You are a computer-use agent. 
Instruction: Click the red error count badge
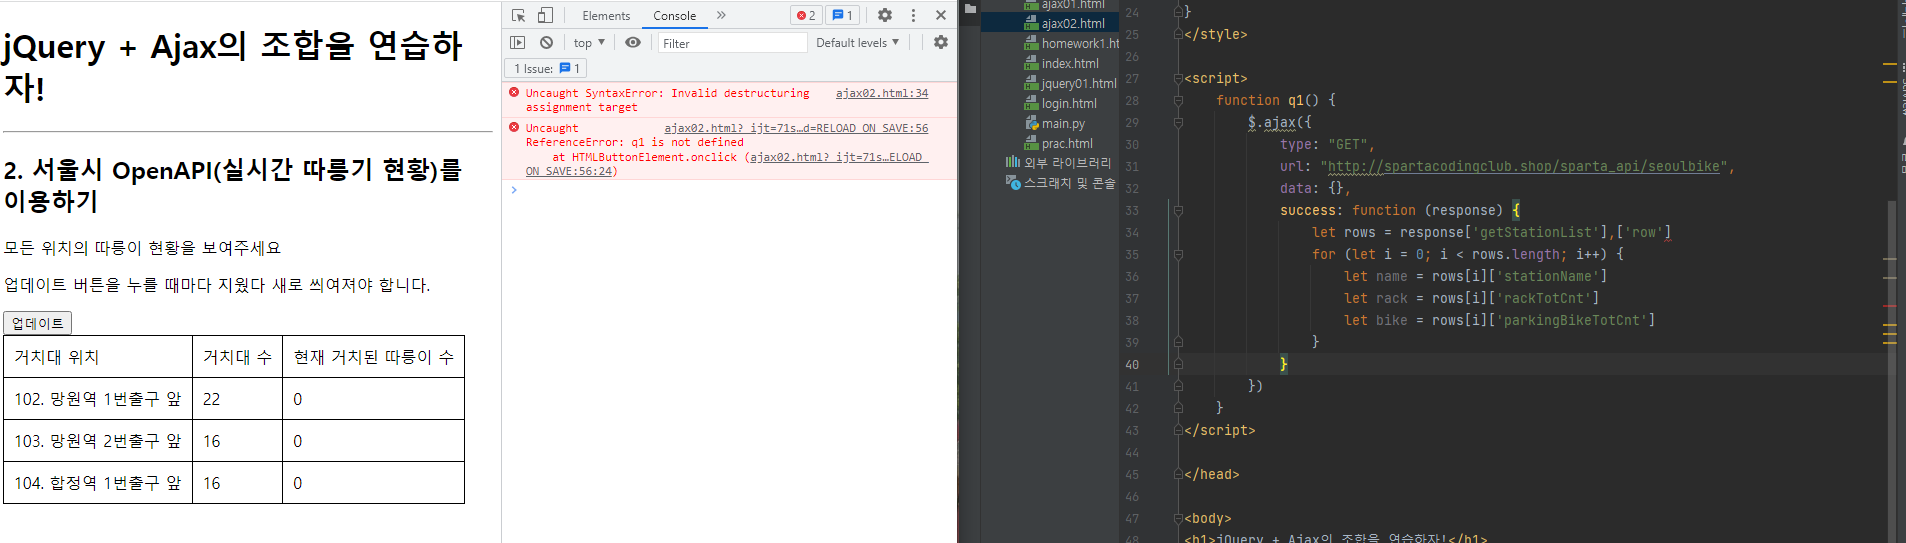click(806, 15)
